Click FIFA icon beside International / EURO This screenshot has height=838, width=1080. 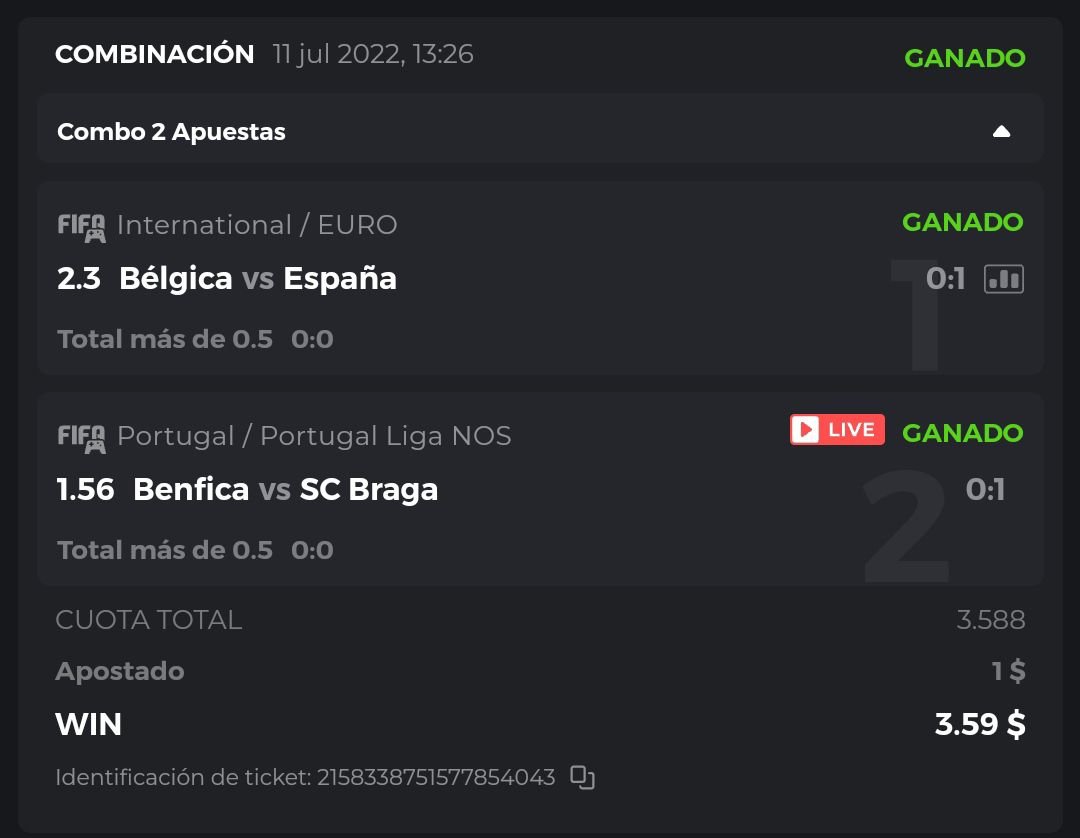[x=81, y=227]
